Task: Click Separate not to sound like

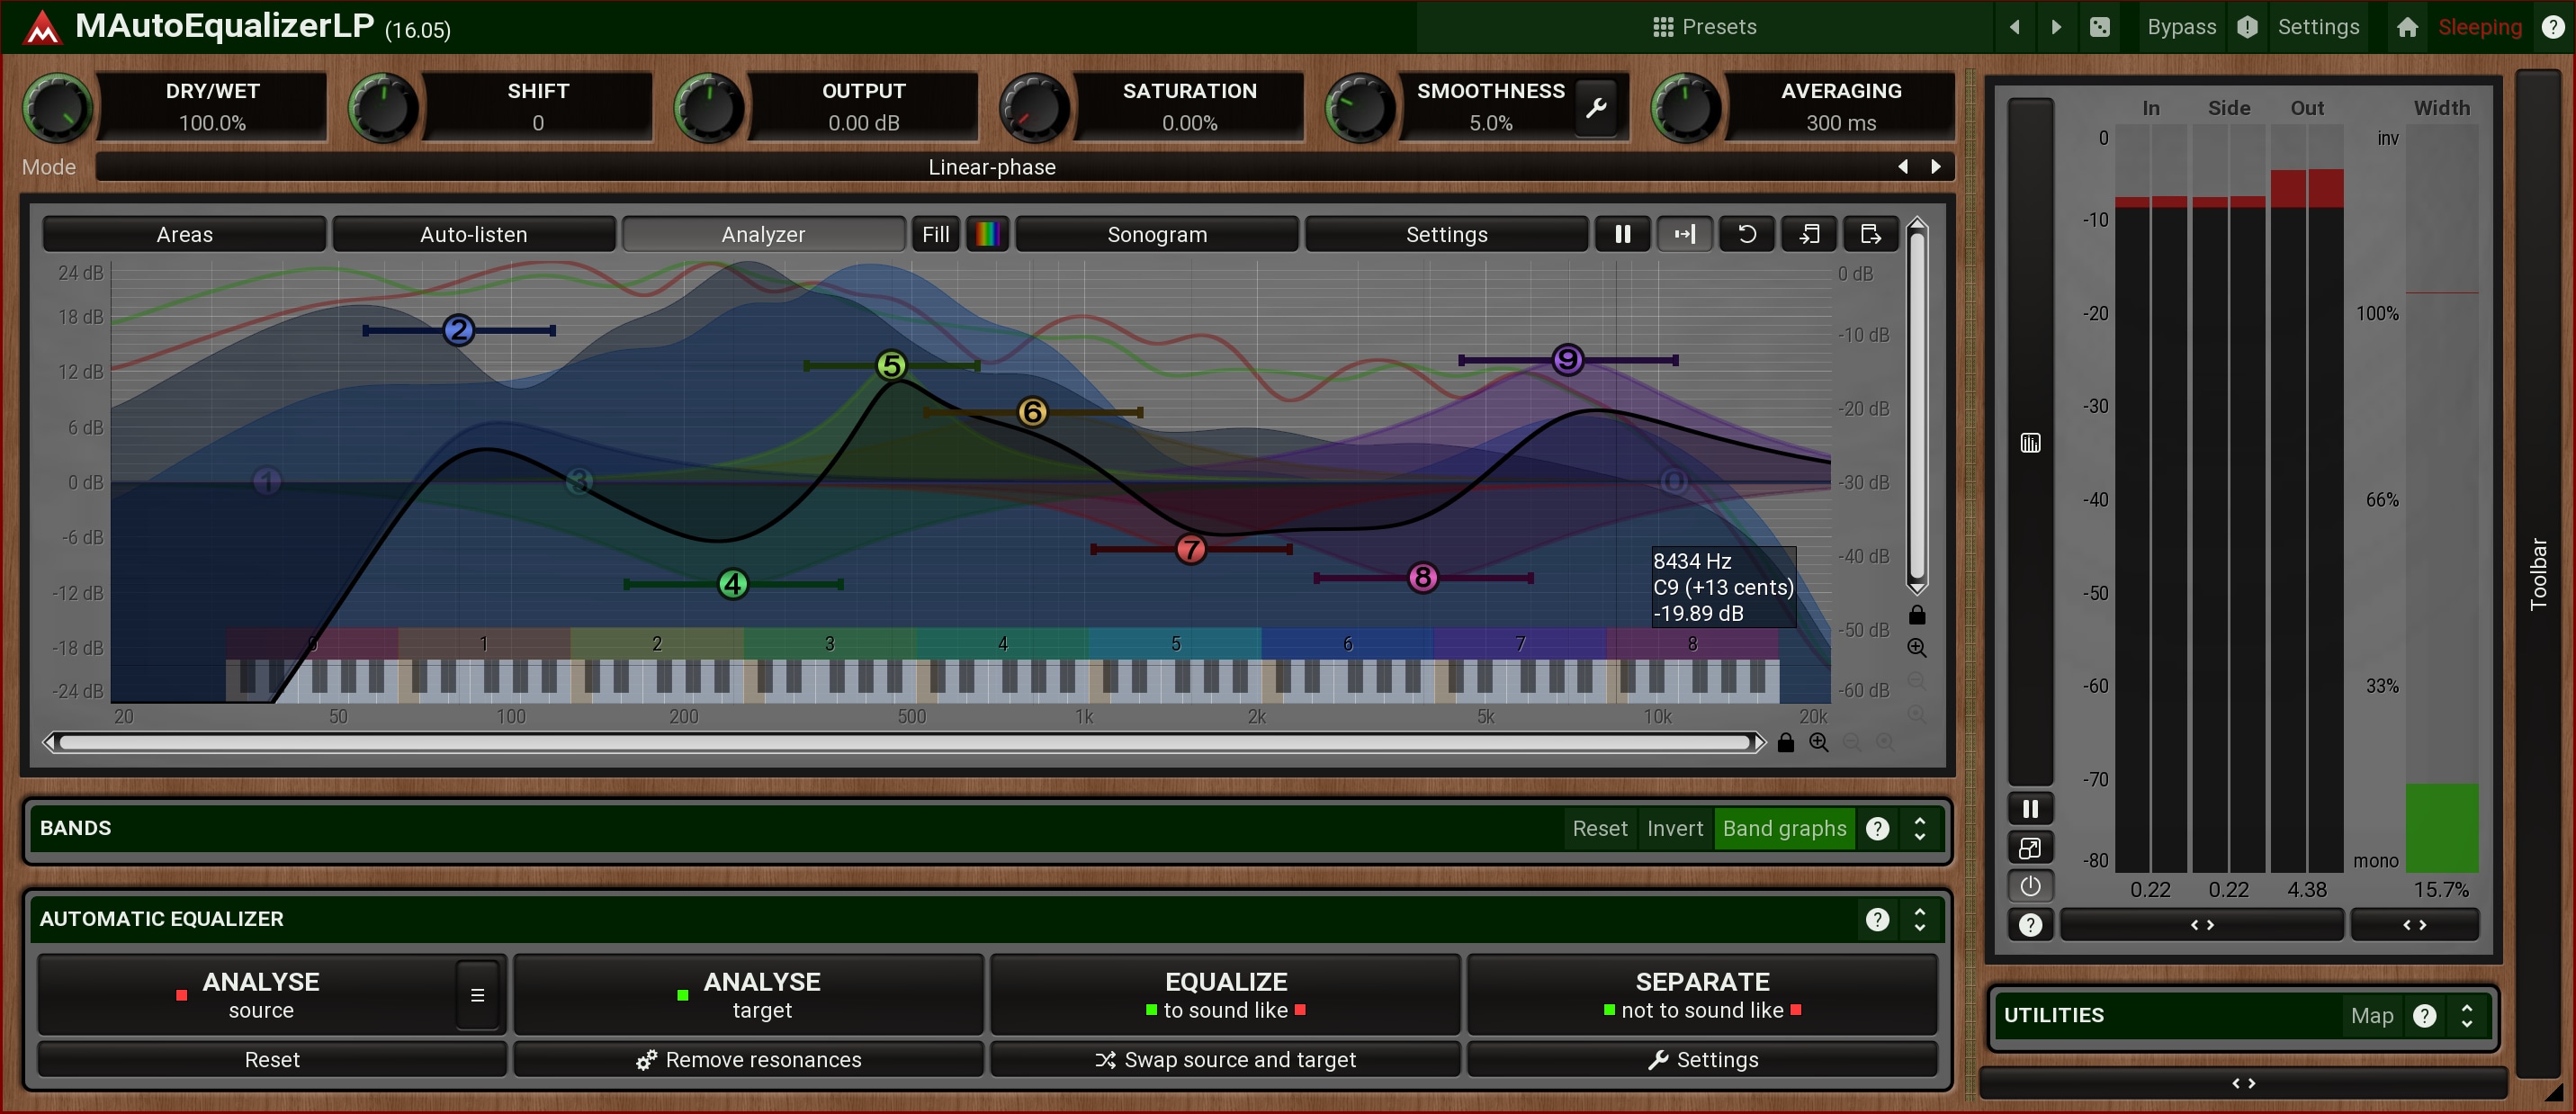Action: point(1702,995)
